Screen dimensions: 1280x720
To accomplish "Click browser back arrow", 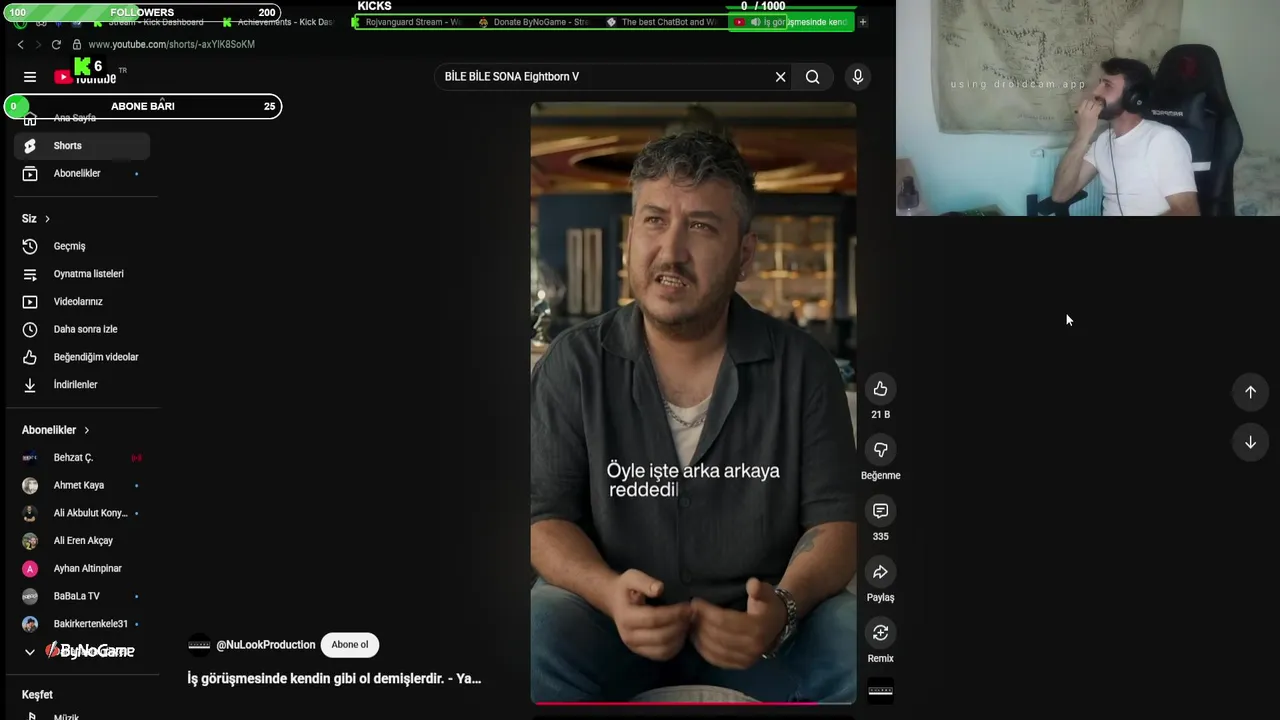I will click(x=20, y=45).
